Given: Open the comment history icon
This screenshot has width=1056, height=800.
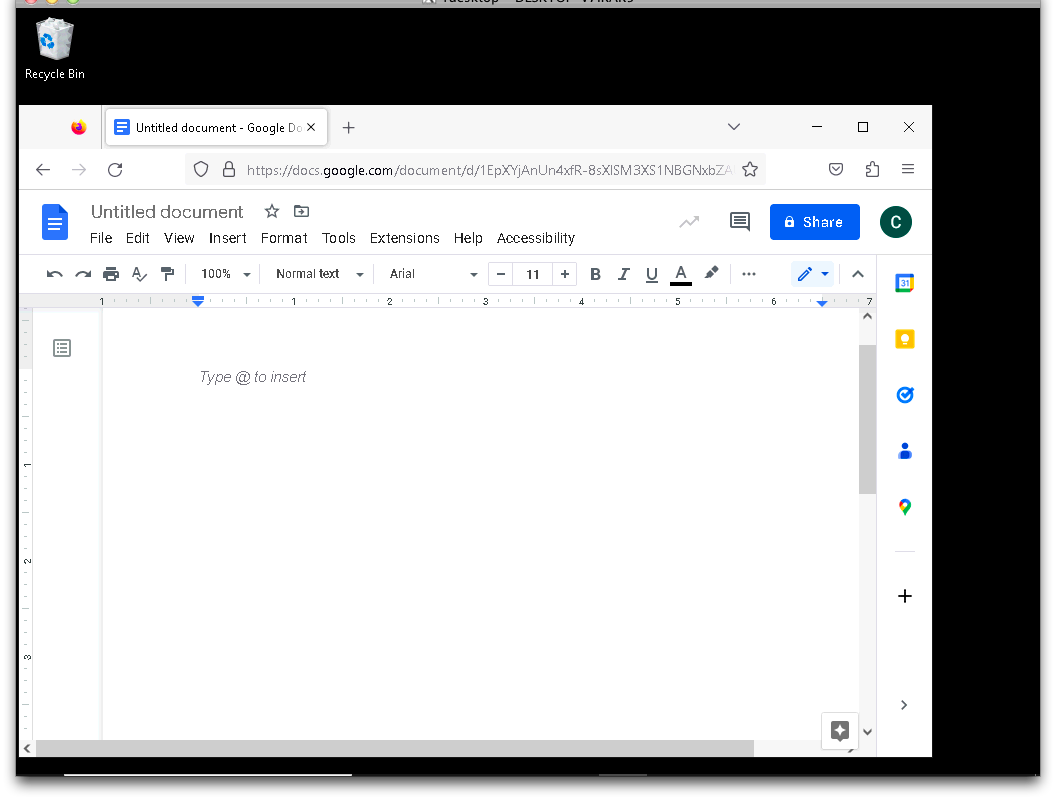Looking at the screenshot, I should point(740,222).
